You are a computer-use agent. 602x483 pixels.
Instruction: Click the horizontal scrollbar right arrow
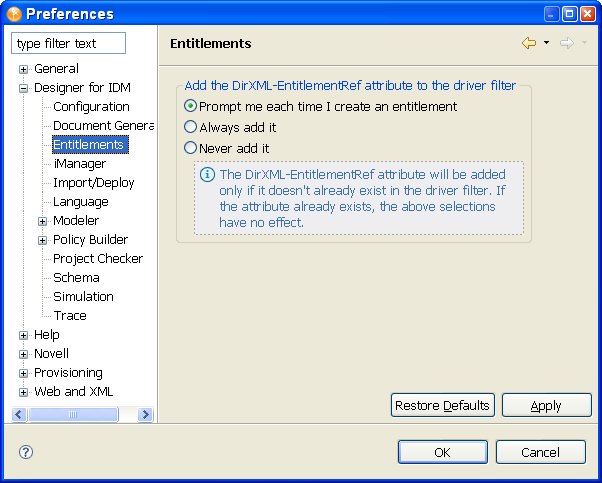[x=145, y=414]
